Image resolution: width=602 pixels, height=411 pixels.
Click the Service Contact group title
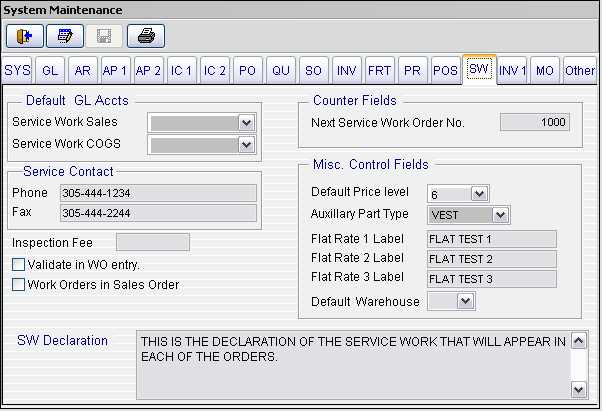(x=68, y=171)
